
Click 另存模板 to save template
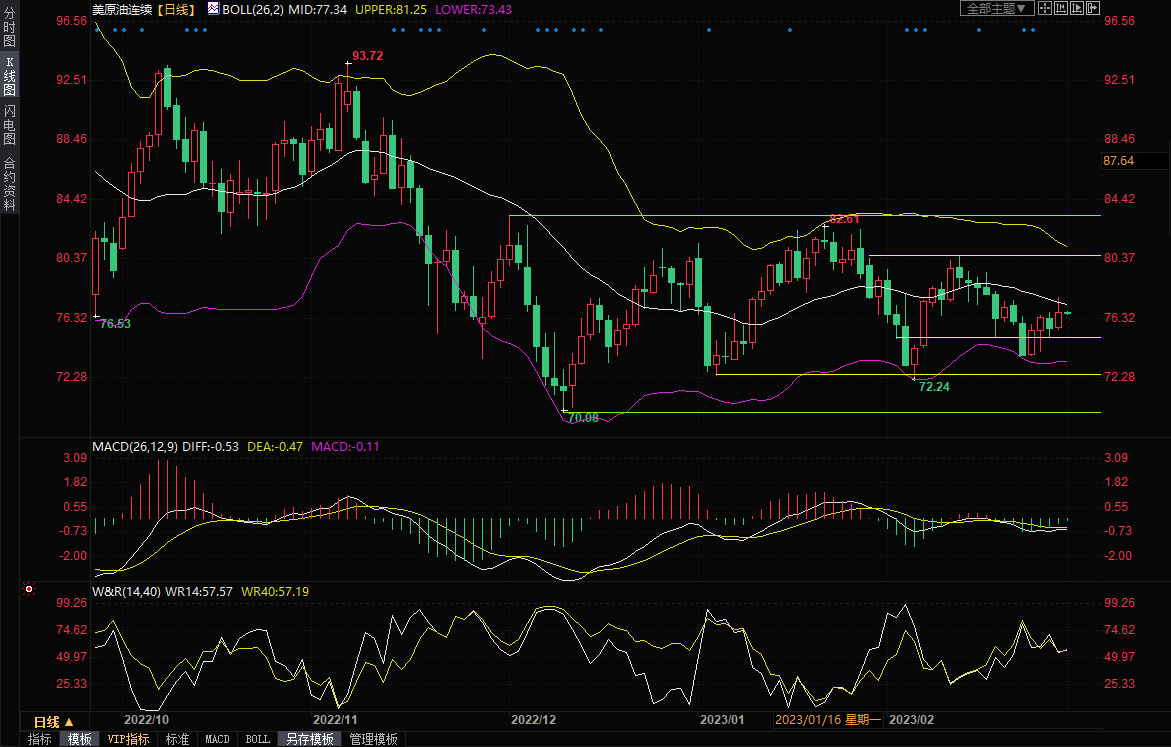tap(309, 739)
